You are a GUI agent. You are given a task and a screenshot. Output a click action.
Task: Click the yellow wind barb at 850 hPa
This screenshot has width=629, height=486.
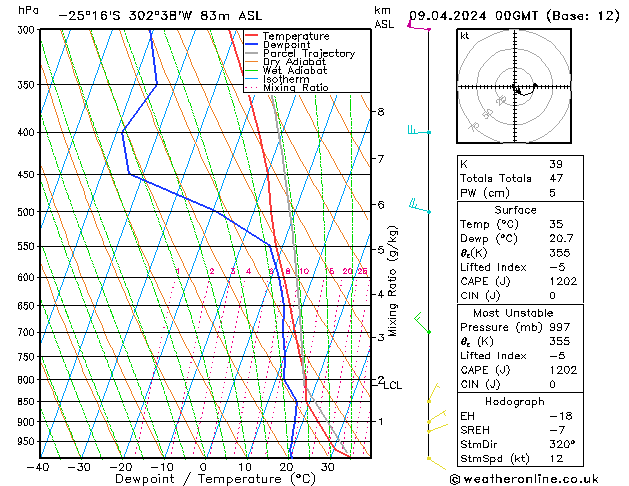[434, 393]
